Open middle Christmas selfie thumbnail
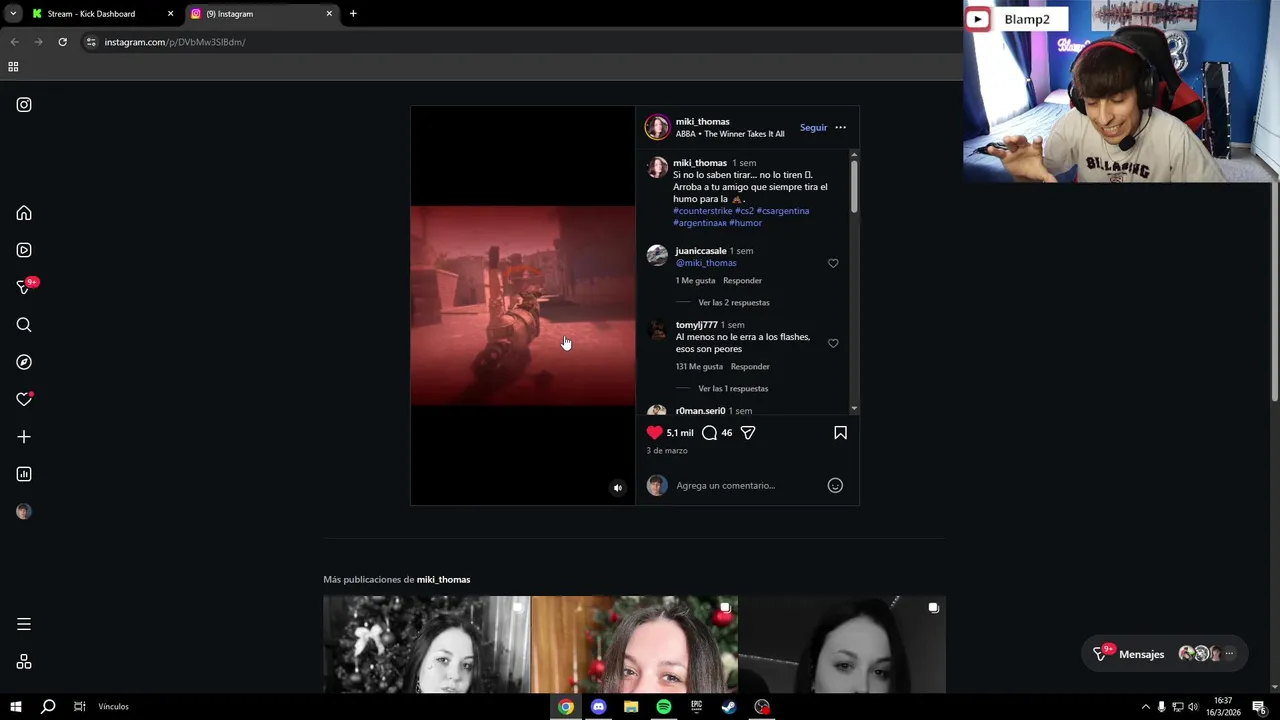The height and width of the screenshot is (720, 1280). [634, 645]
